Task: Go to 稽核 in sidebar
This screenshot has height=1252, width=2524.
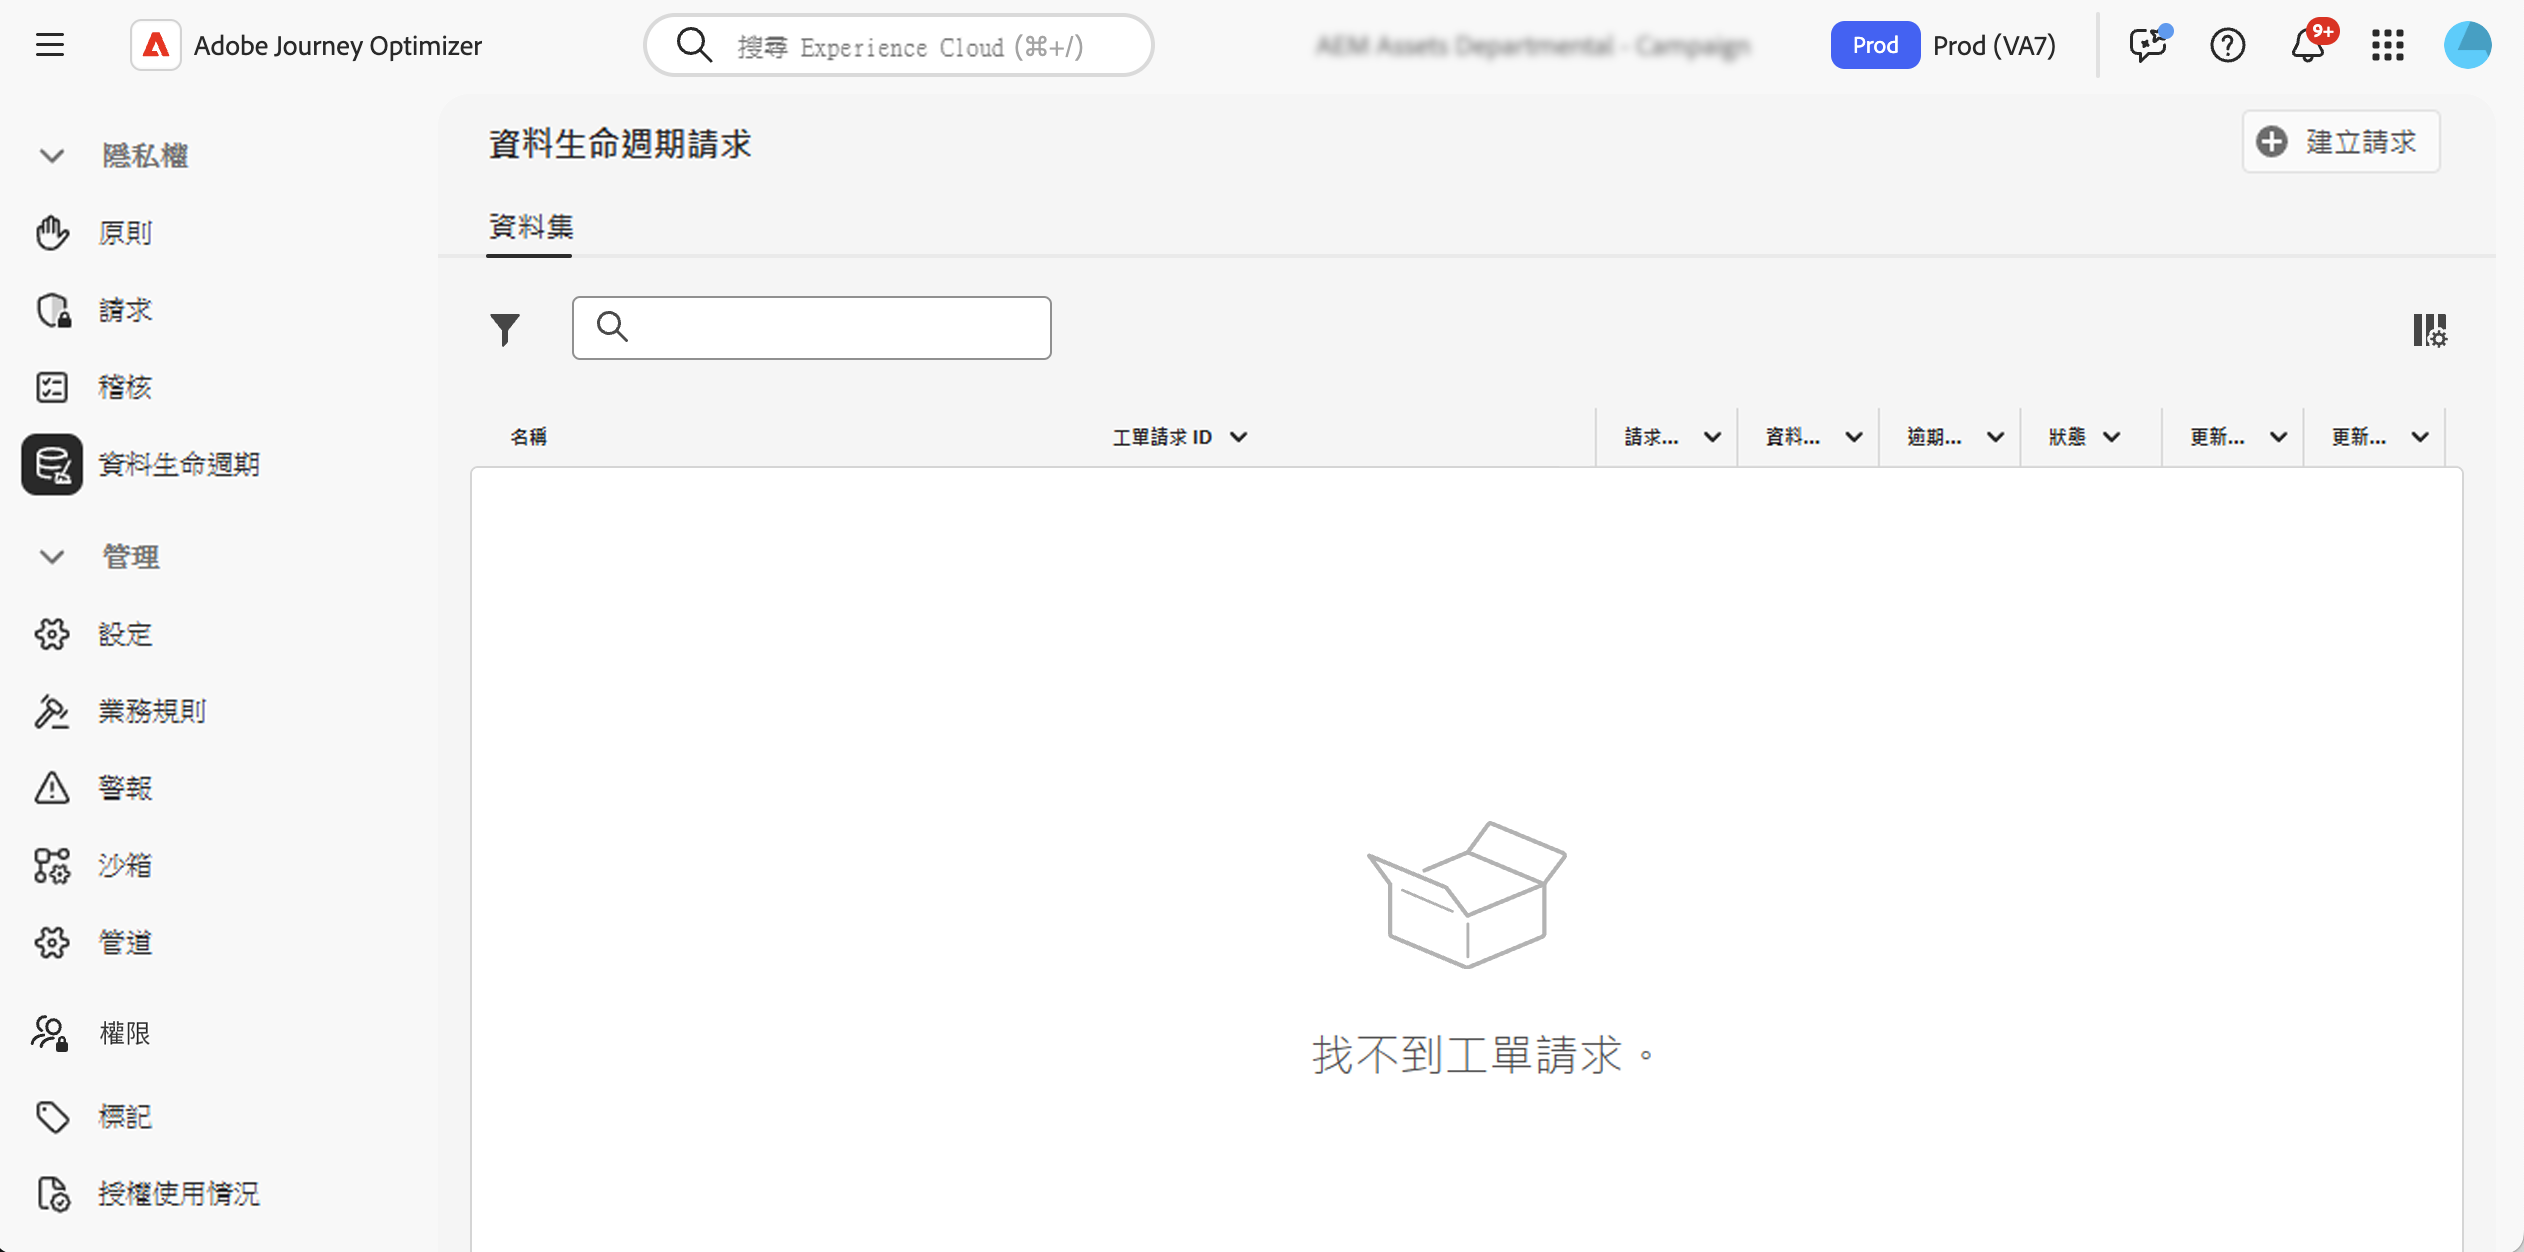Action: pos(124,387)
